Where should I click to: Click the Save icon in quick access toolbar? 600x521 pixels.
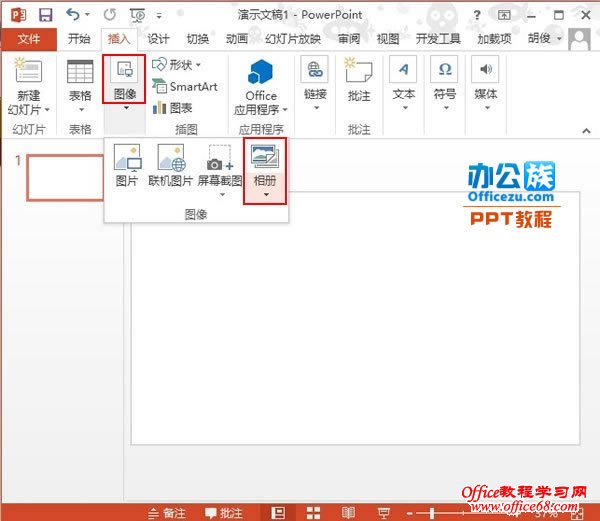pos(46,14)
